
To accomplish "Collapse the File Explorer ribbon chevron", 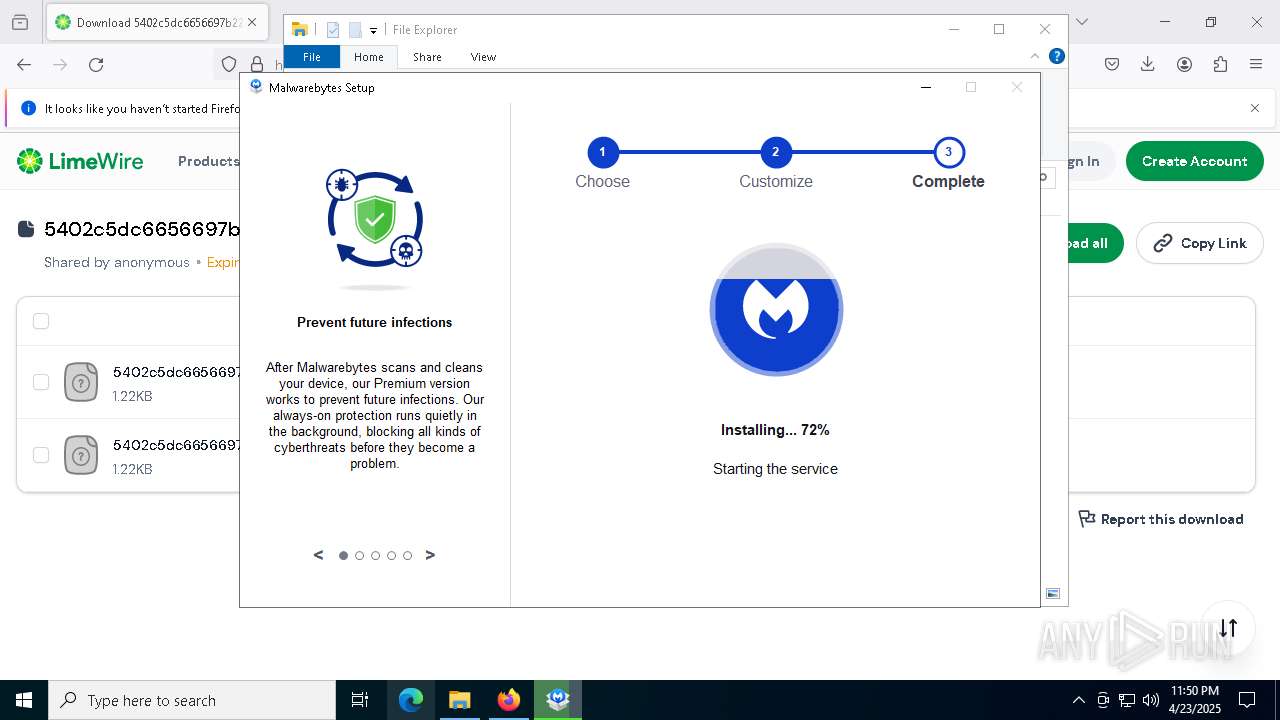I will [1035, 56].
